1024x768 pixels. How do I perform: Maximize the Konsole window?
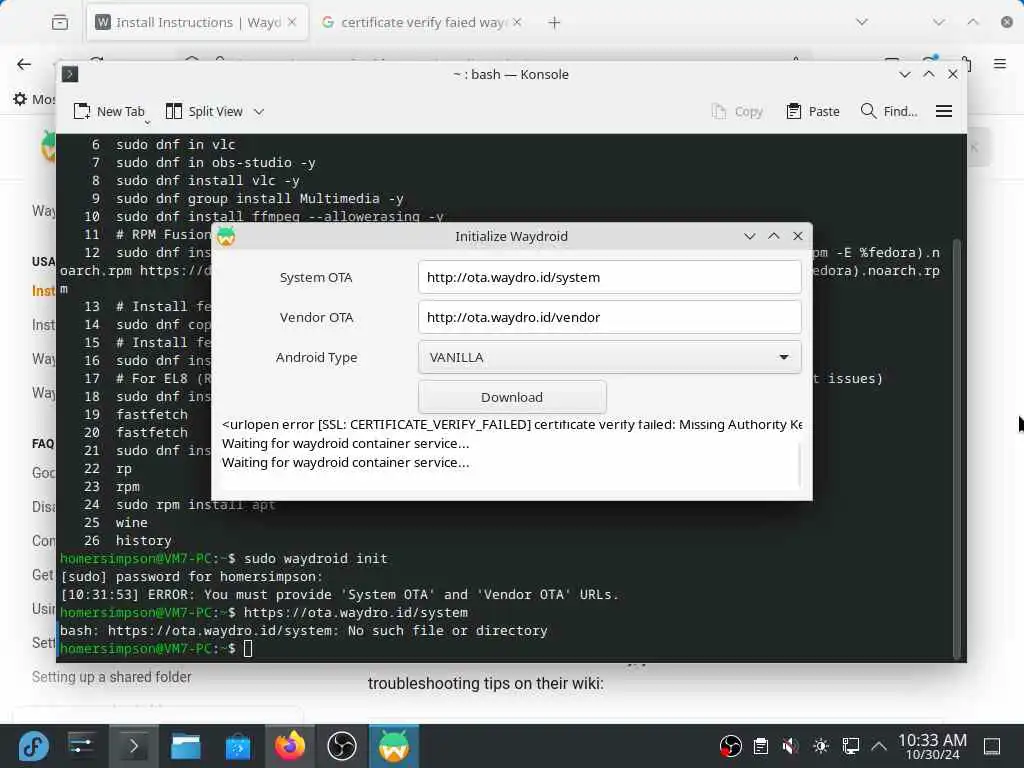(929, 74)
